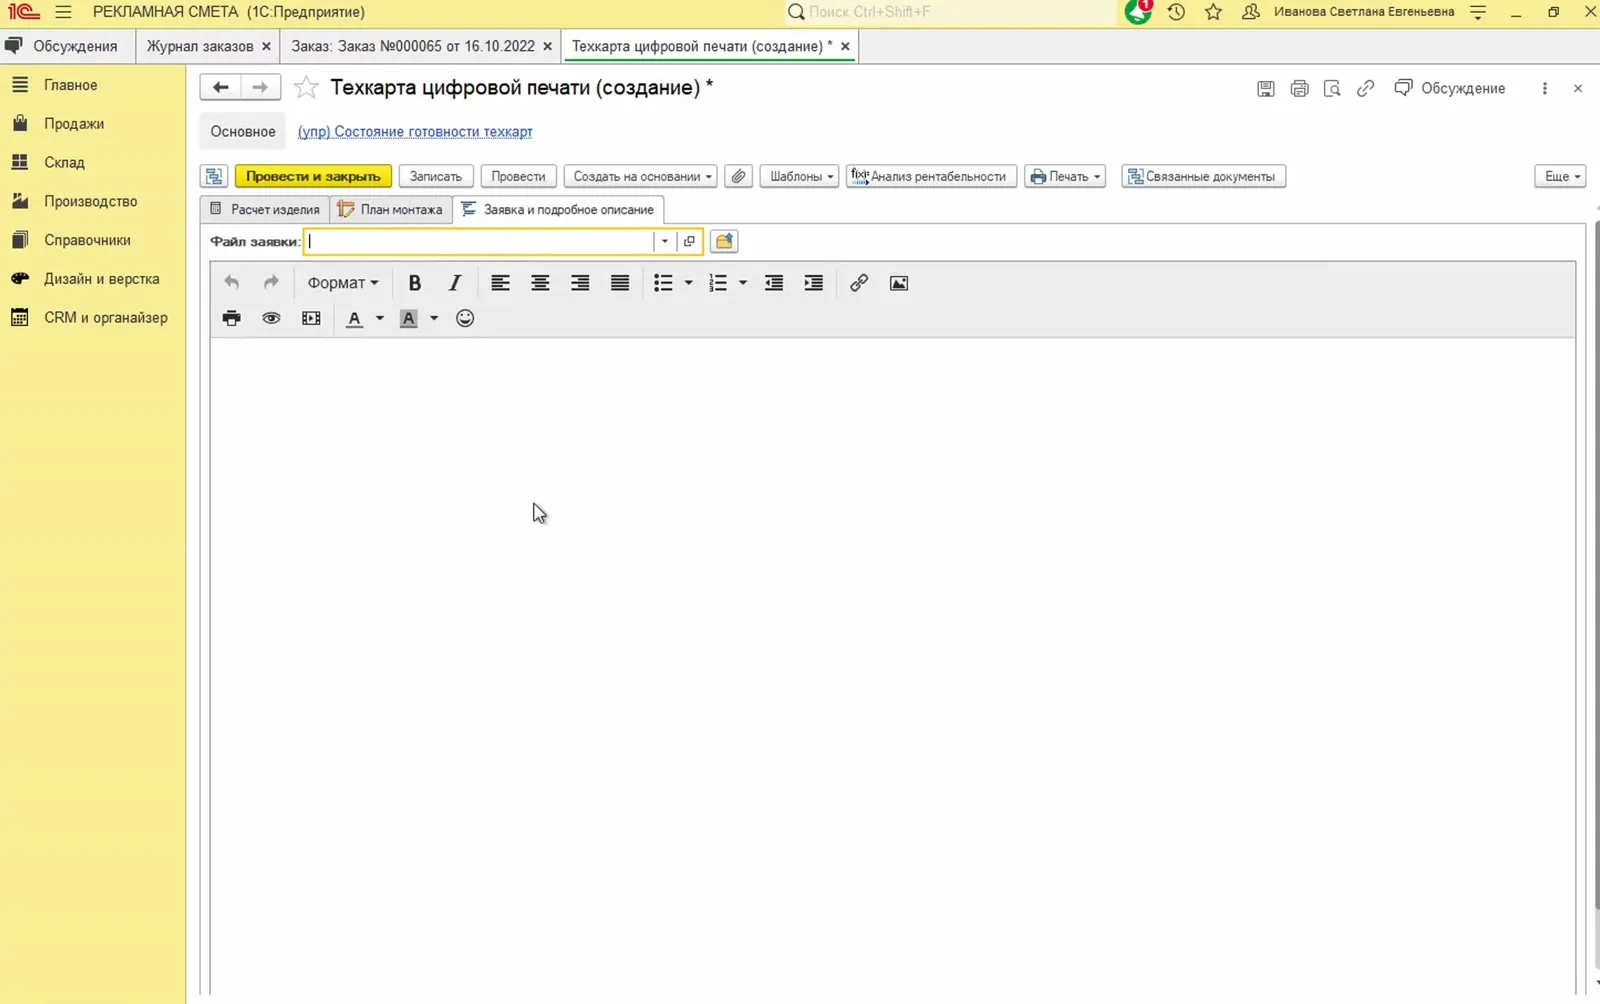Click into the Файл заявки input field
1600x1004 pixels.
point(480,241)
